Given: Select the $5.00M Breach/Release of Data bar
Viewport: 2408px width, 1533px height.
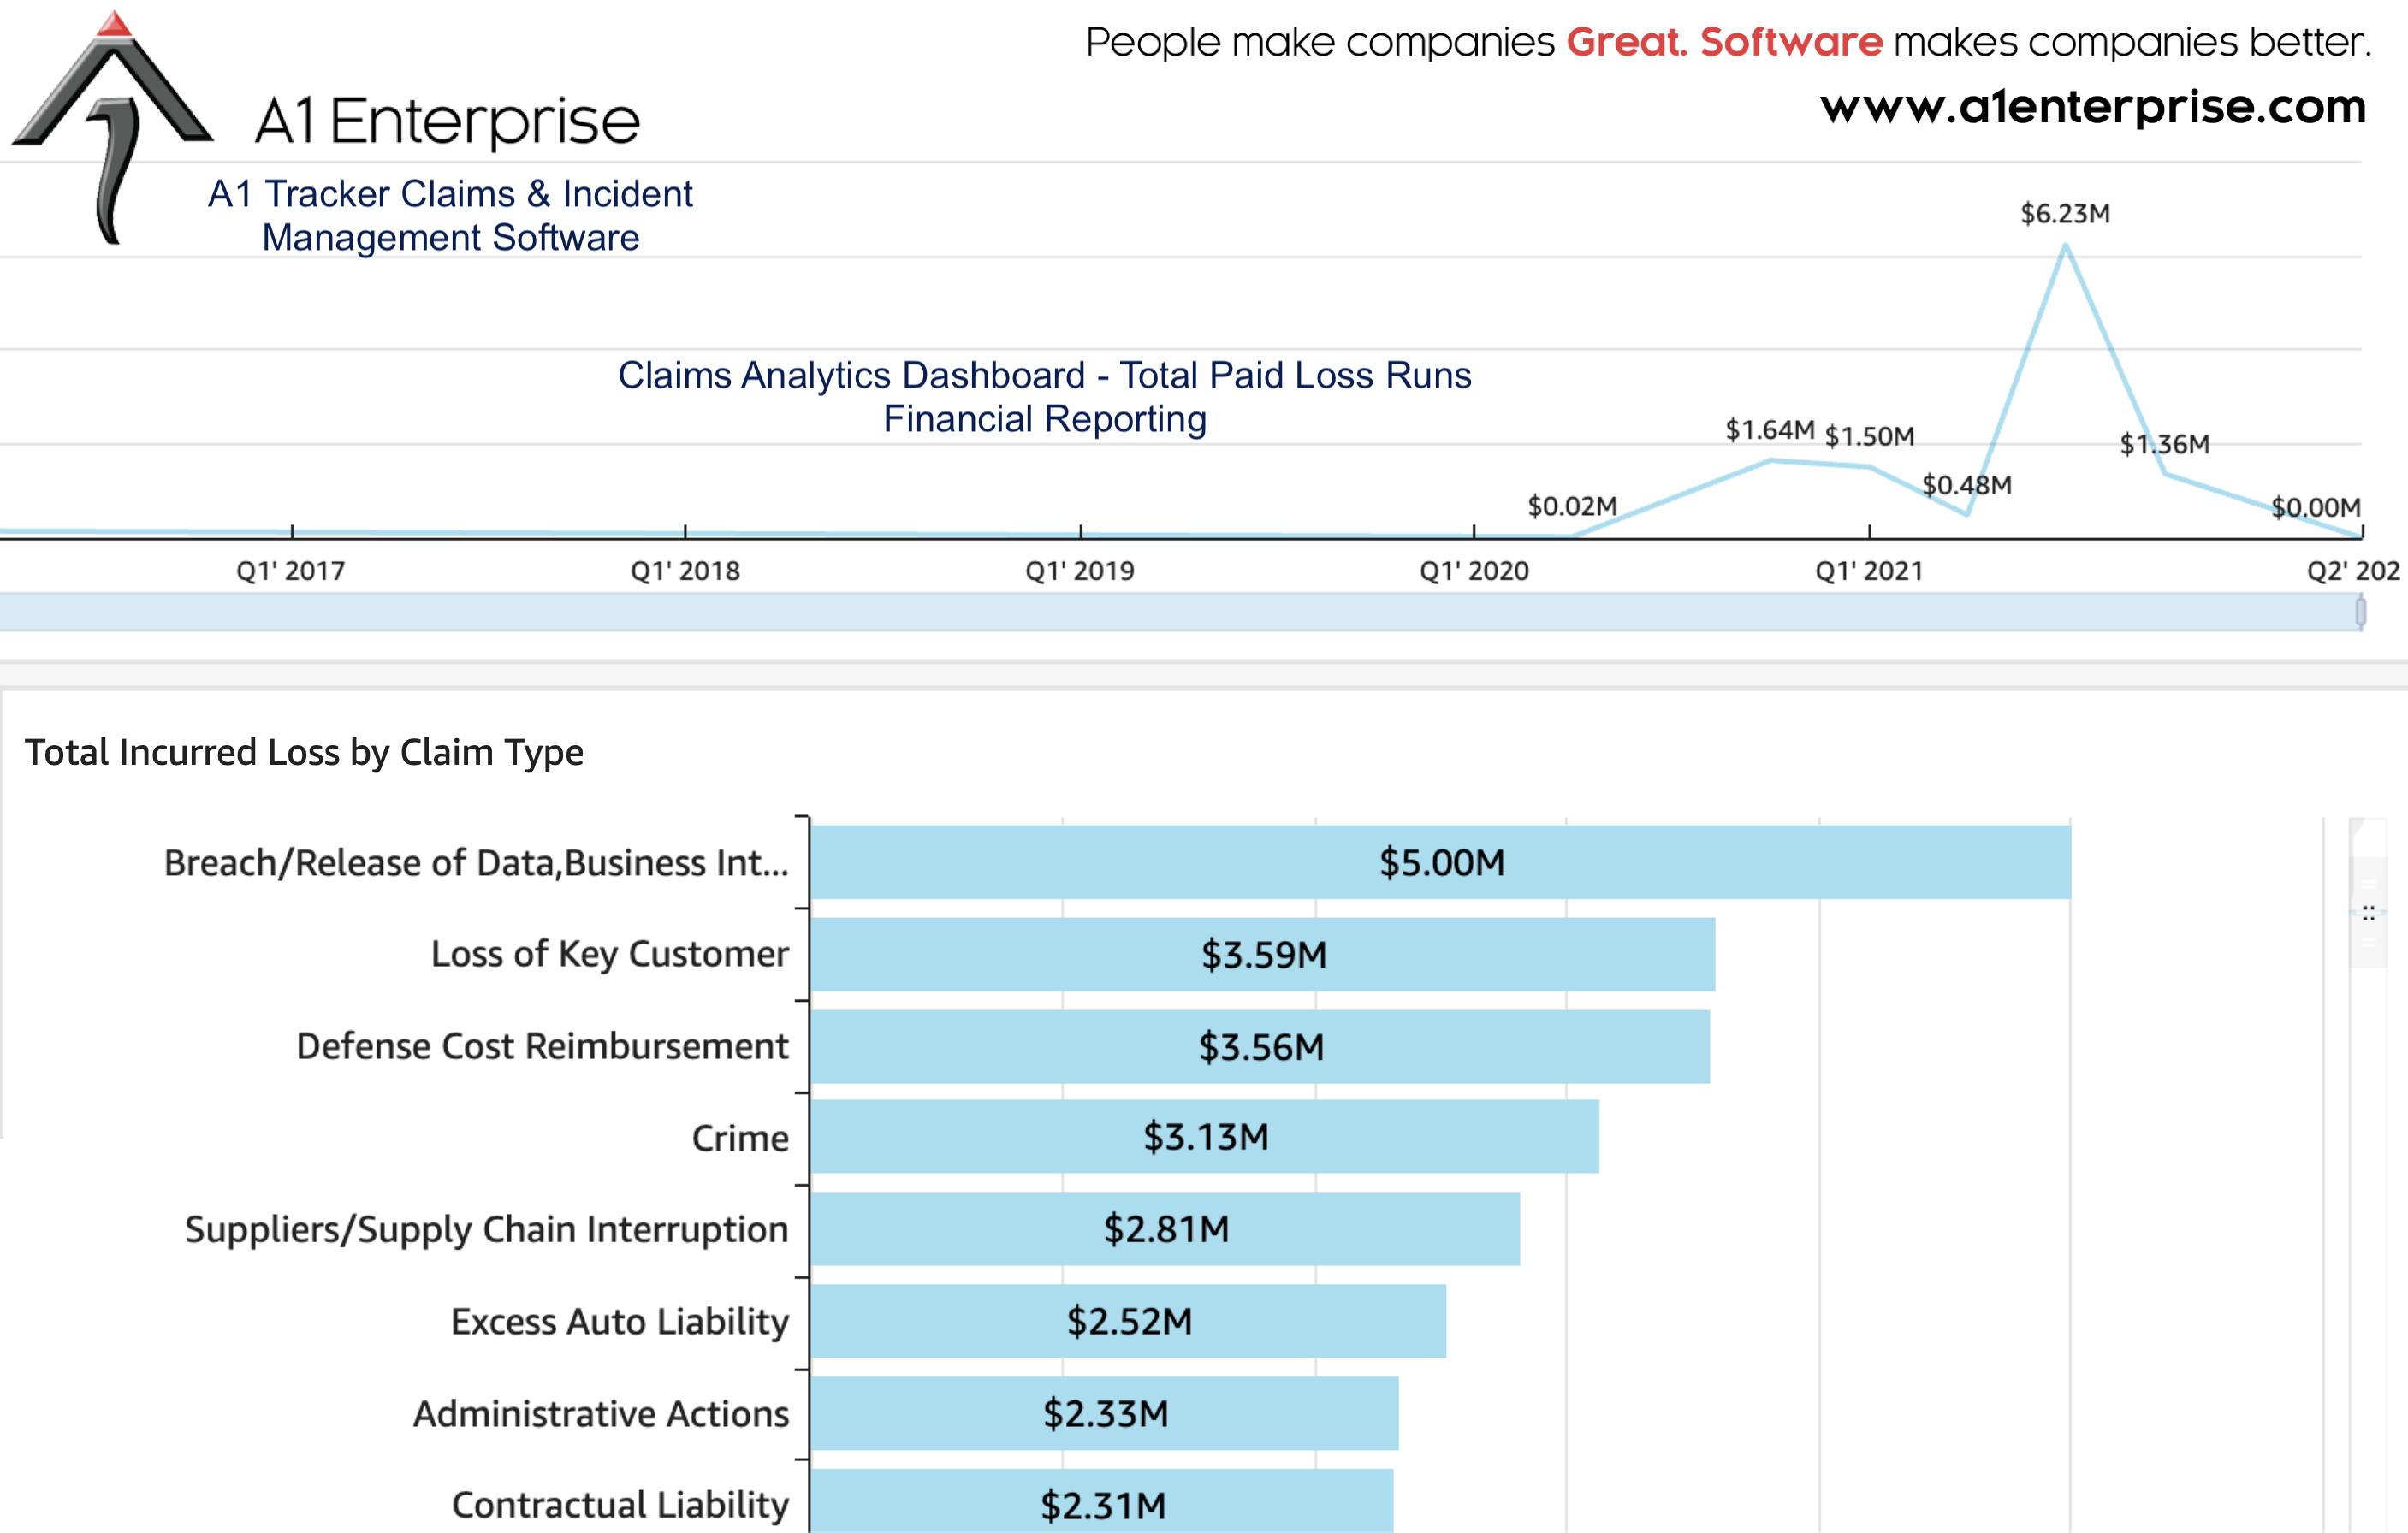Looking at the screenshot, I should 1440,862.
